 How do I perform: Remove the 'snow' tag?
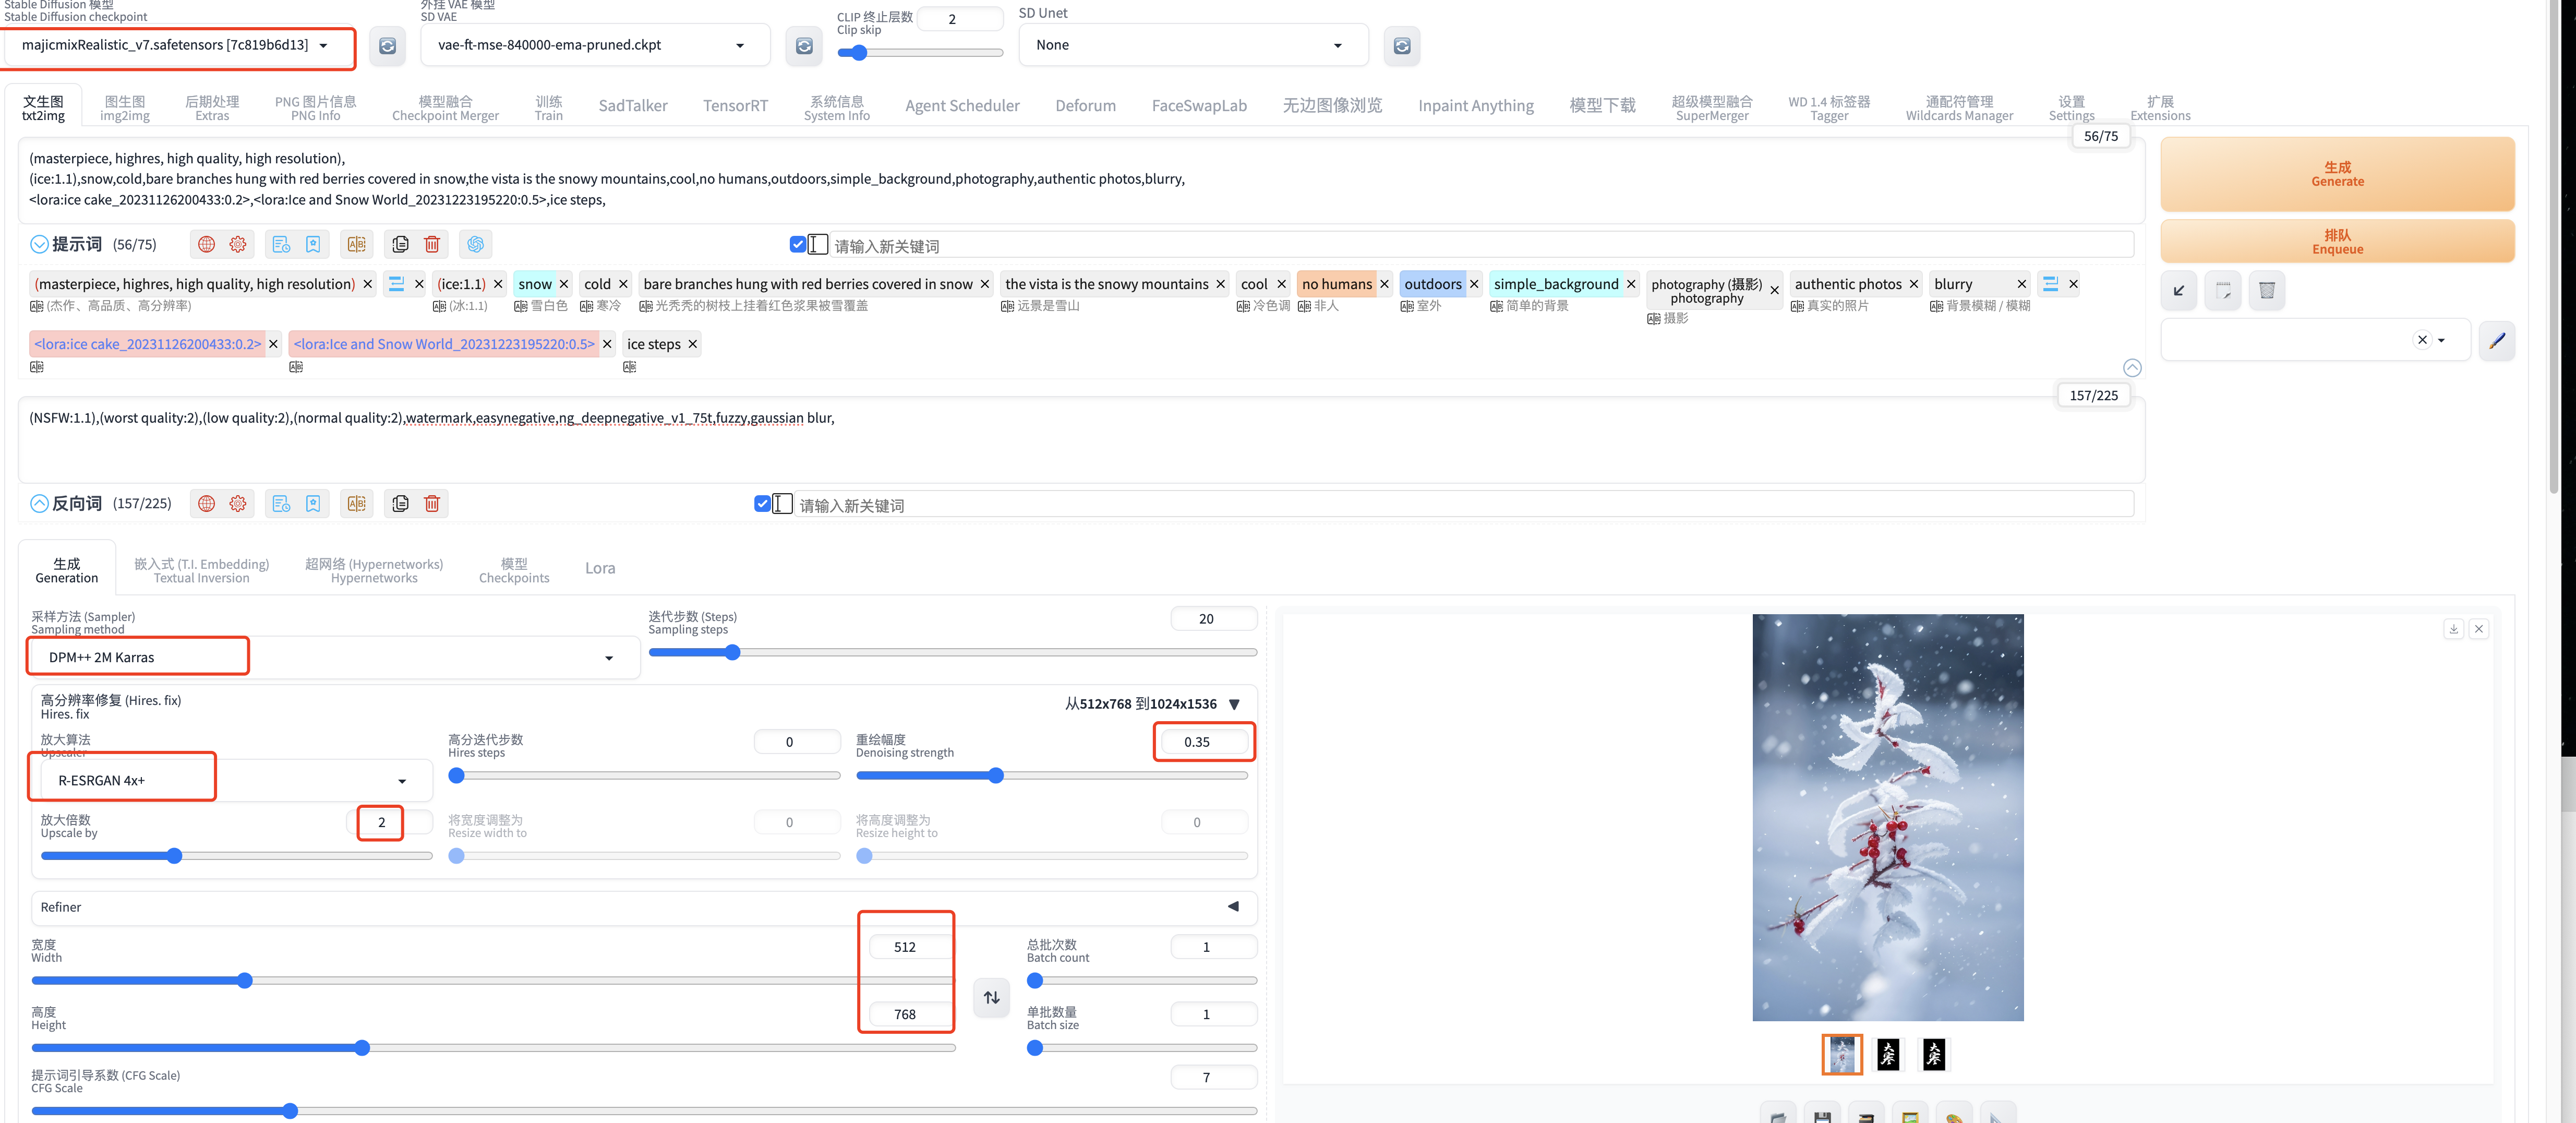[x=564, y=284]
